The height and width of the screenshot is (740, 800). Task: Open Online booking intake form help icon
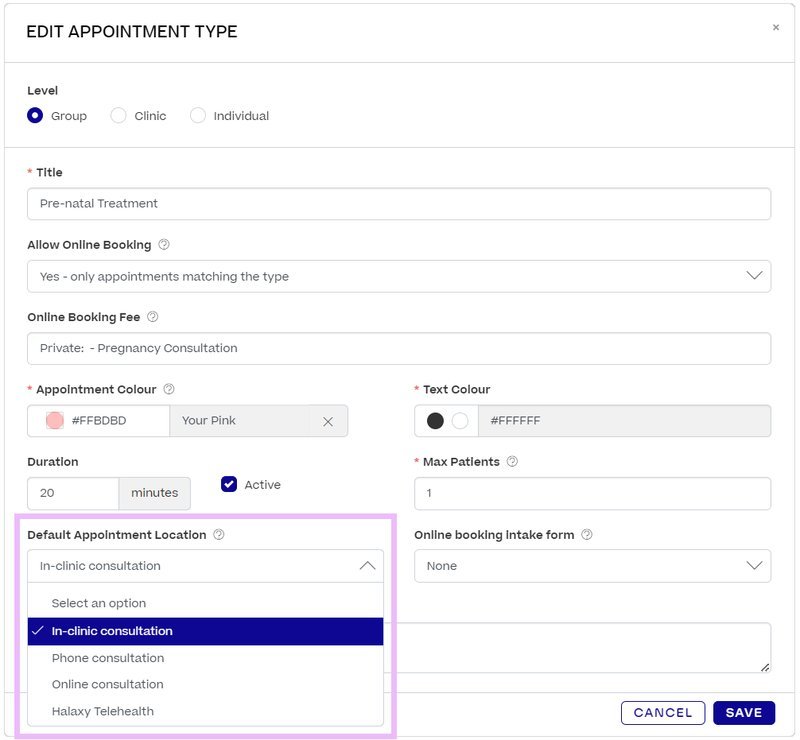pyautogui.click(x=587, y=534)
